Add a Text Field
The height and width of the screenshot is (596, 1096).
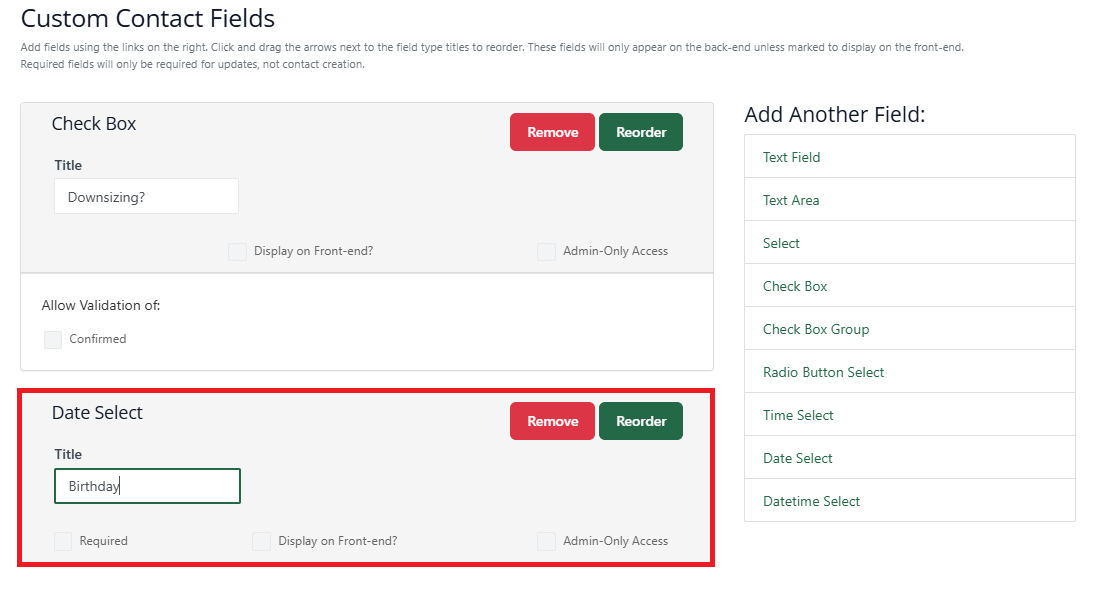point(909,157)
